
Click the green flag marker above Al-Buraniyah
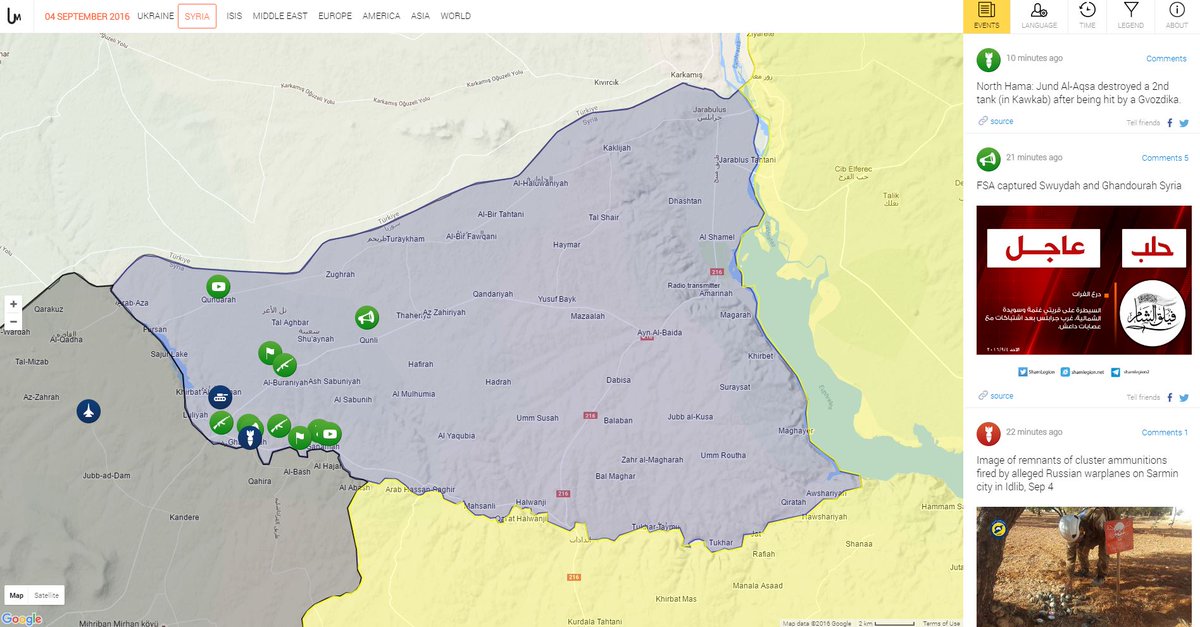coord(268,353)
